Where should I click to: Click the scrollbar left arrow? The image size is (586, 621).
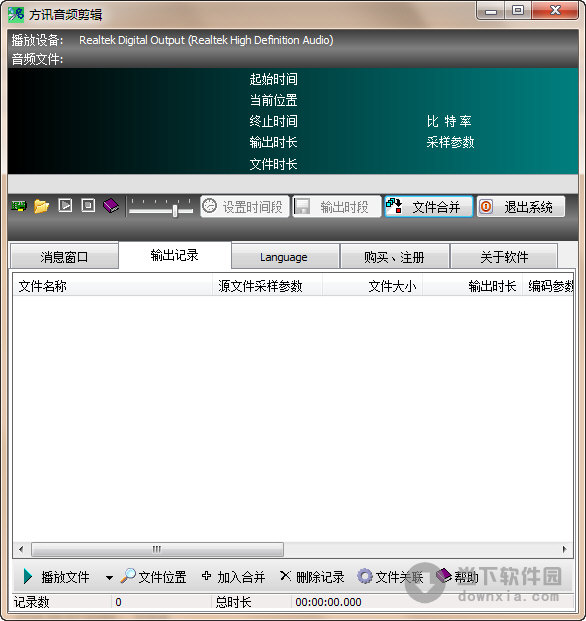(x=21, y=549)
